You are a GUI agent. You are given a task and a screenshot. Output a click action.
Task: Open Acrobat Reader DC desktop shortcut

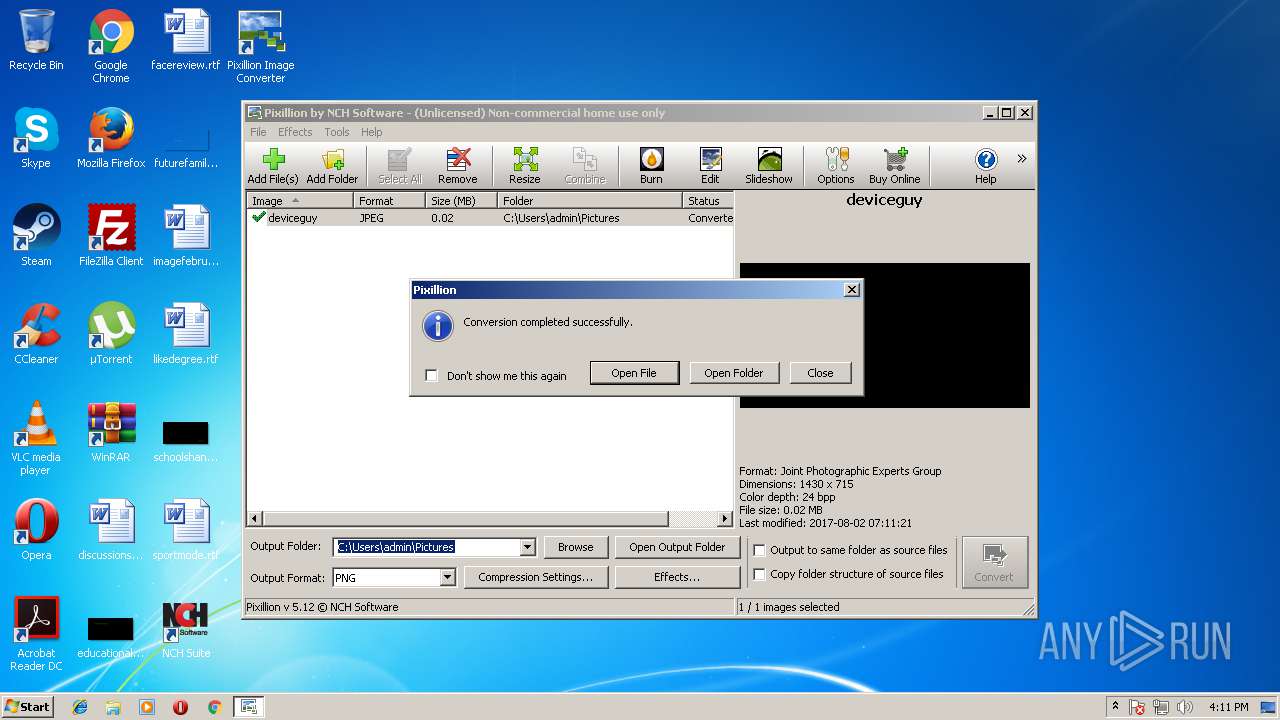click(x=36, y=635)
